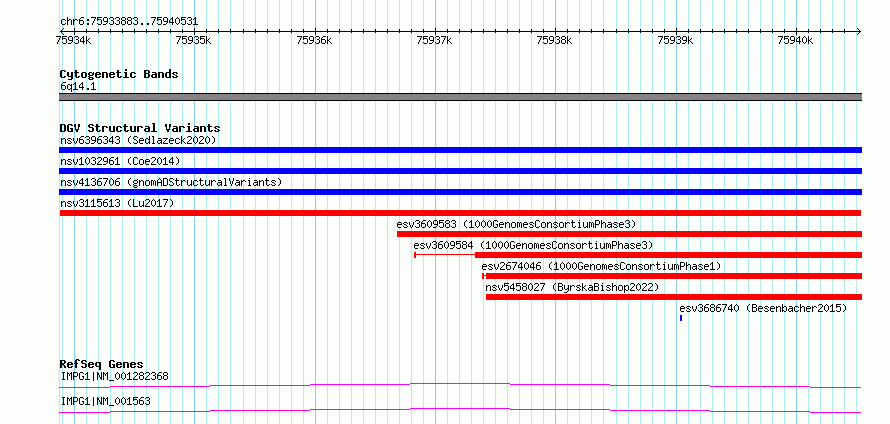
Task: Open the esv3609583 (1000GenomesConsortiumPhase3) label
Action: tap(517, 224)
